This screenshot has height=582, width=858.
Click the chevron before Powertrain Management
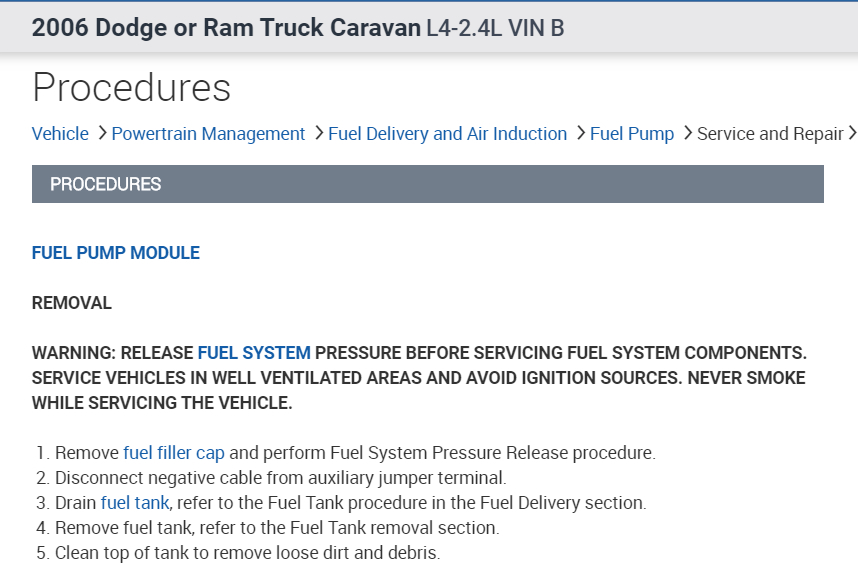click(x=101, y=133)
